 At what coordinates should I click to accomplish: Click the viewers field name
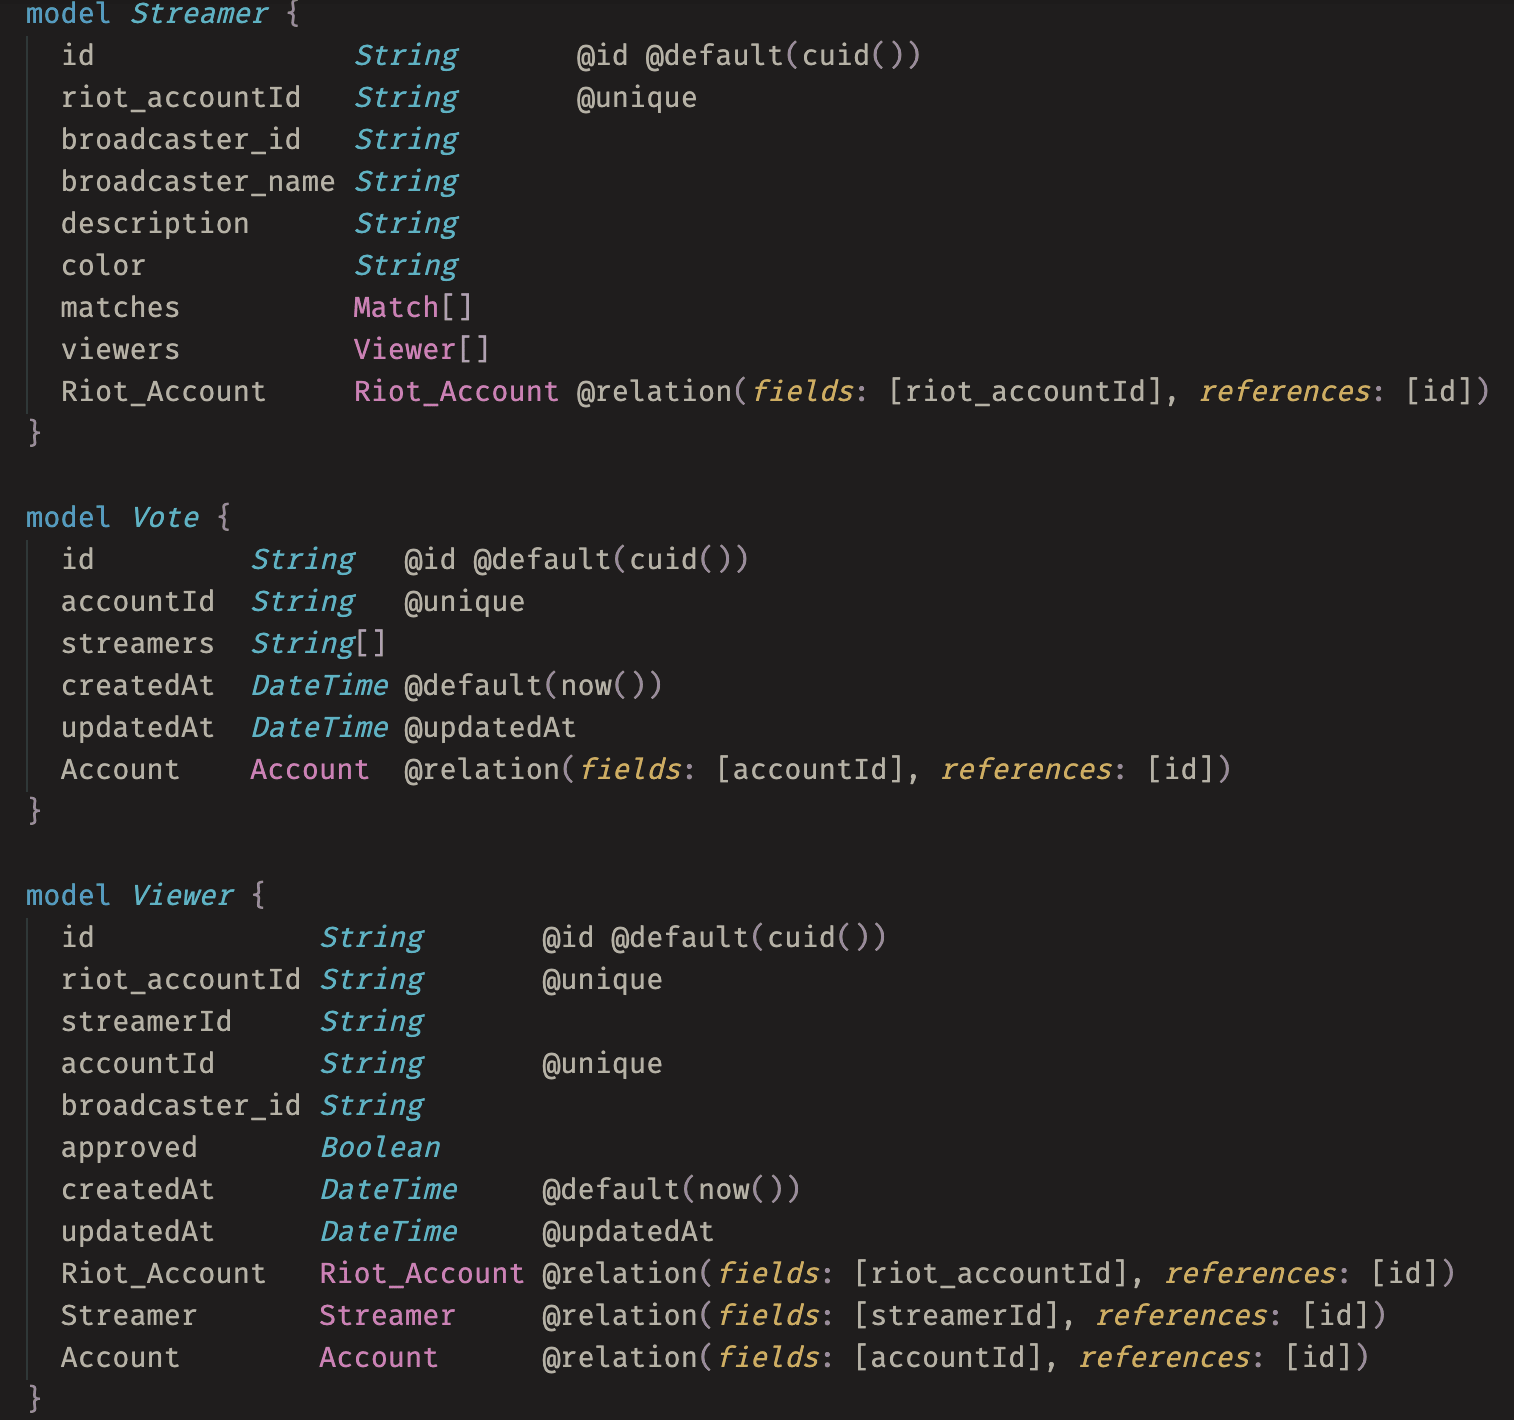pyautogui.click(x=120, y=350)
